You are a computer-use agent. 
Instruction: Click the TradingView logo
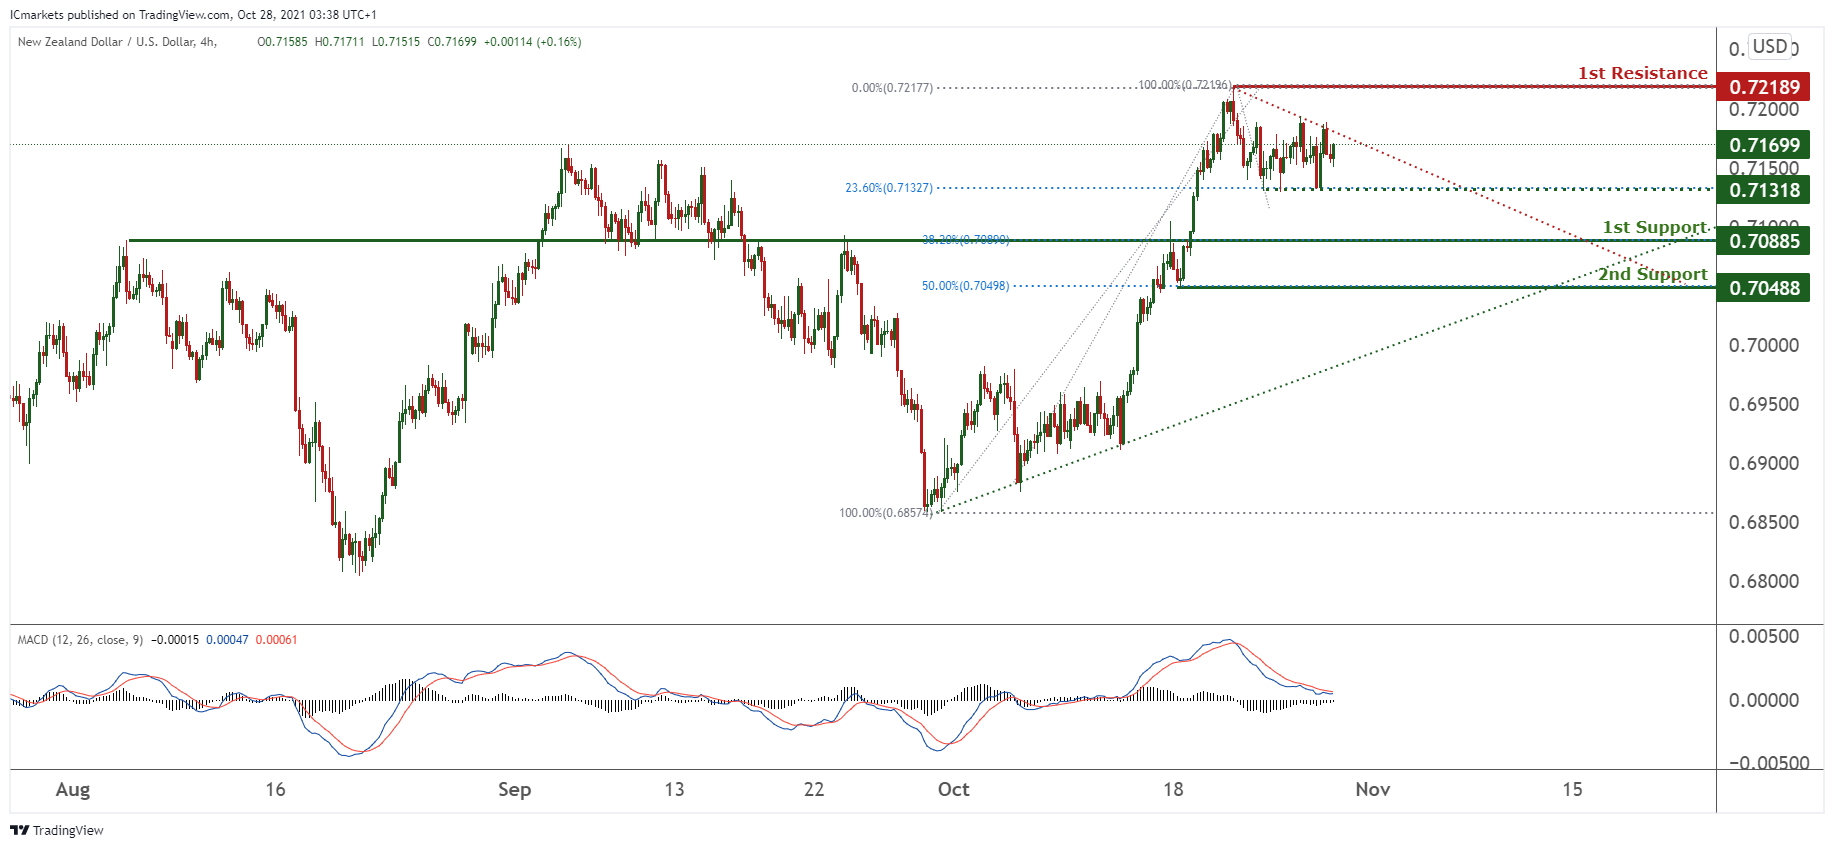[x=57, y=830]
